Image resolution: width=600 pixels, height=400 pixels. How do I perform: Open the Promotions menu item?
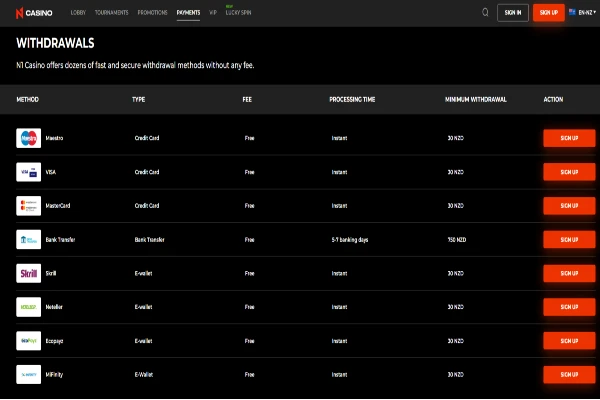(x=150, y=13)
